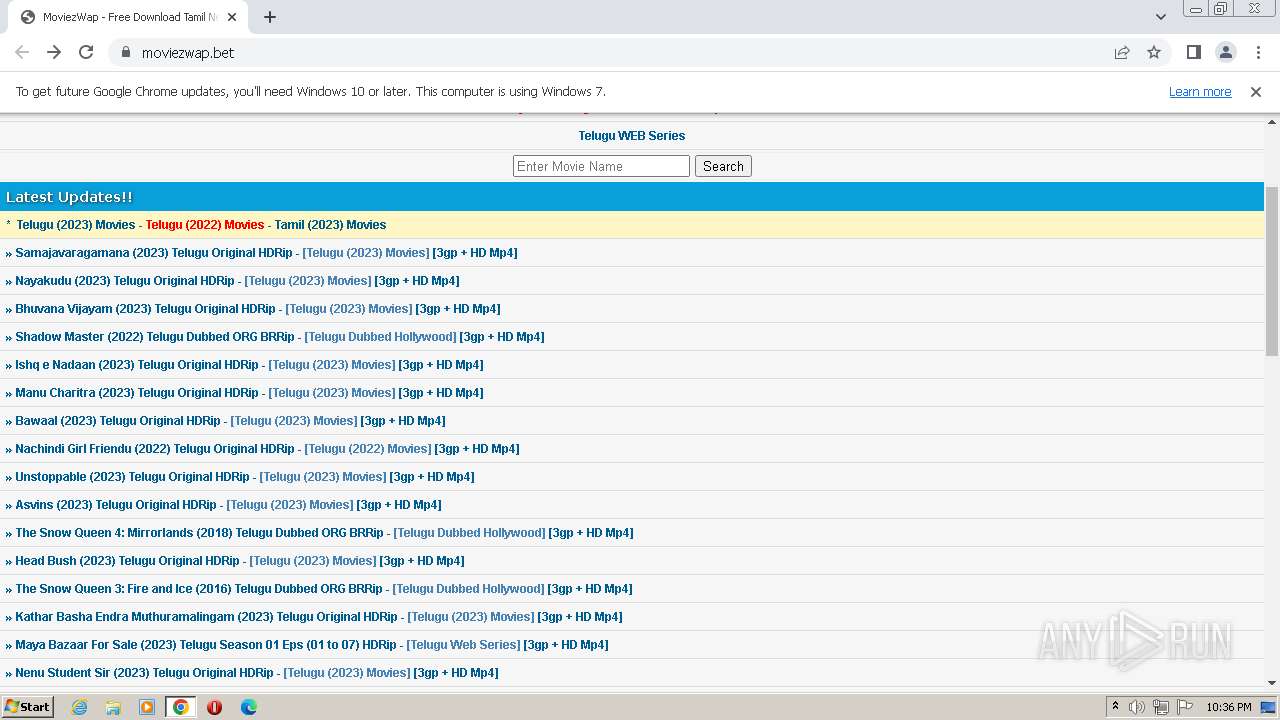Click the page vertical scrollbar thumb
The width and height of the screenshot is (1280, 720).
click(x=1272, y=271)
